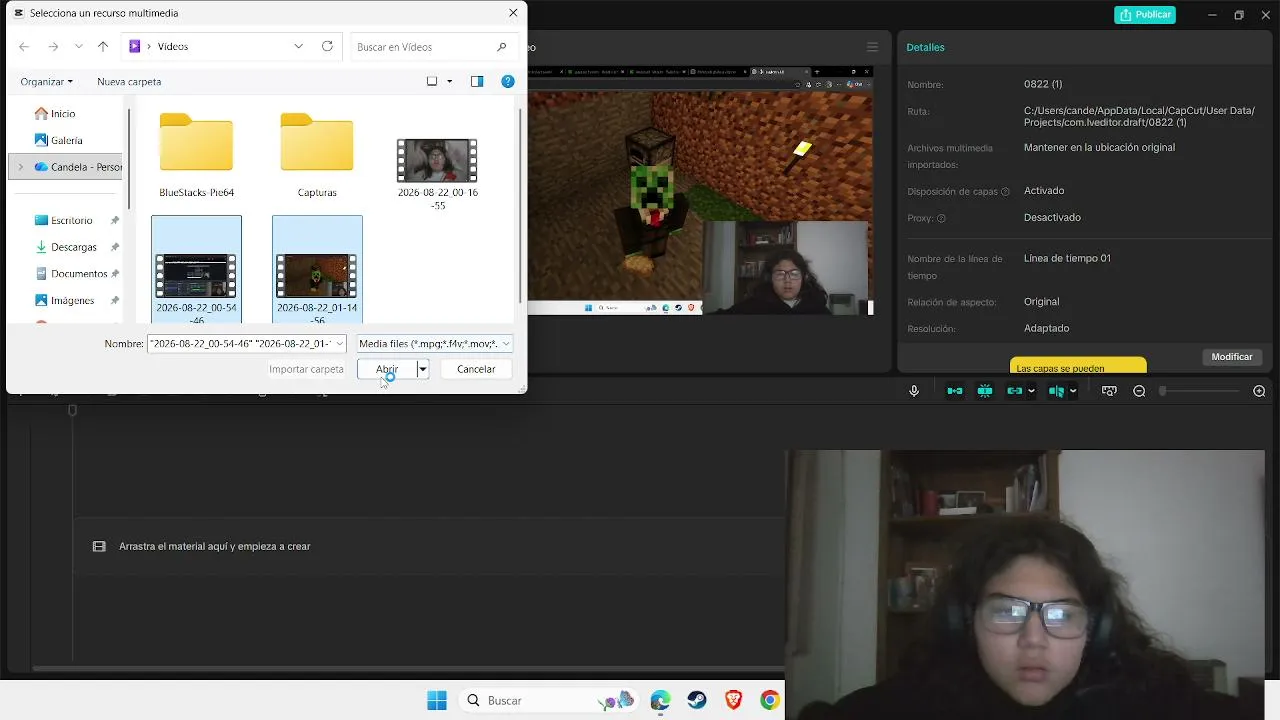Go back in the file dialog

[x=24, y=47]
